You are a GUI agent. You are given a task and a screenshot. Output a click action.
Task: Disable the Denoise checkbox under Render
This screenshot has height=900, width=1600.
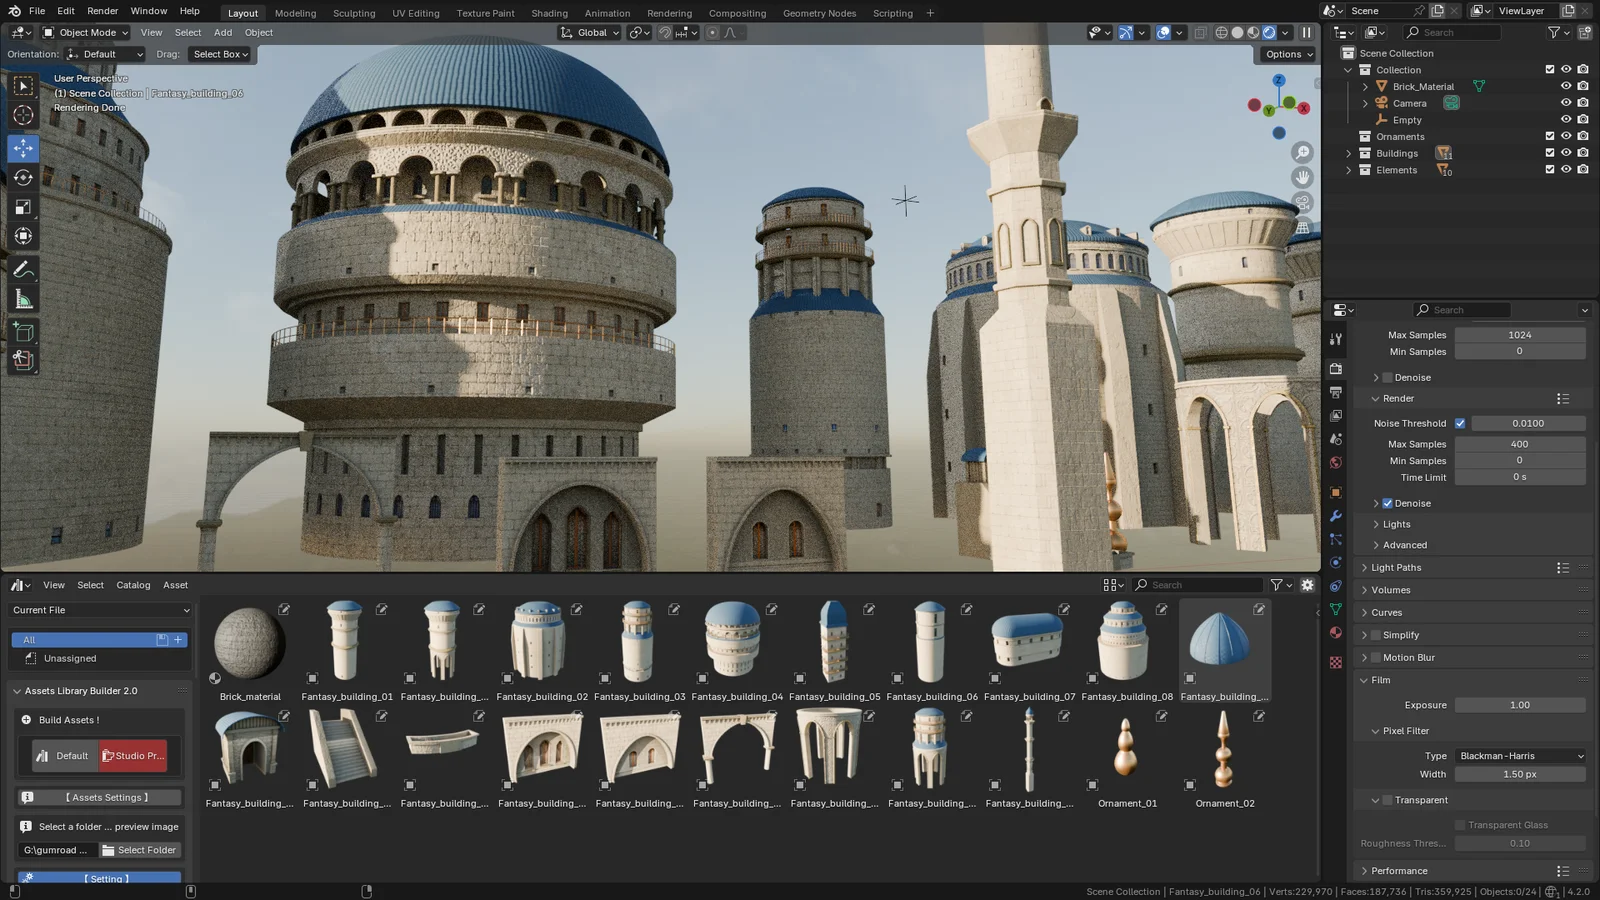click(x=1387, y=503)
